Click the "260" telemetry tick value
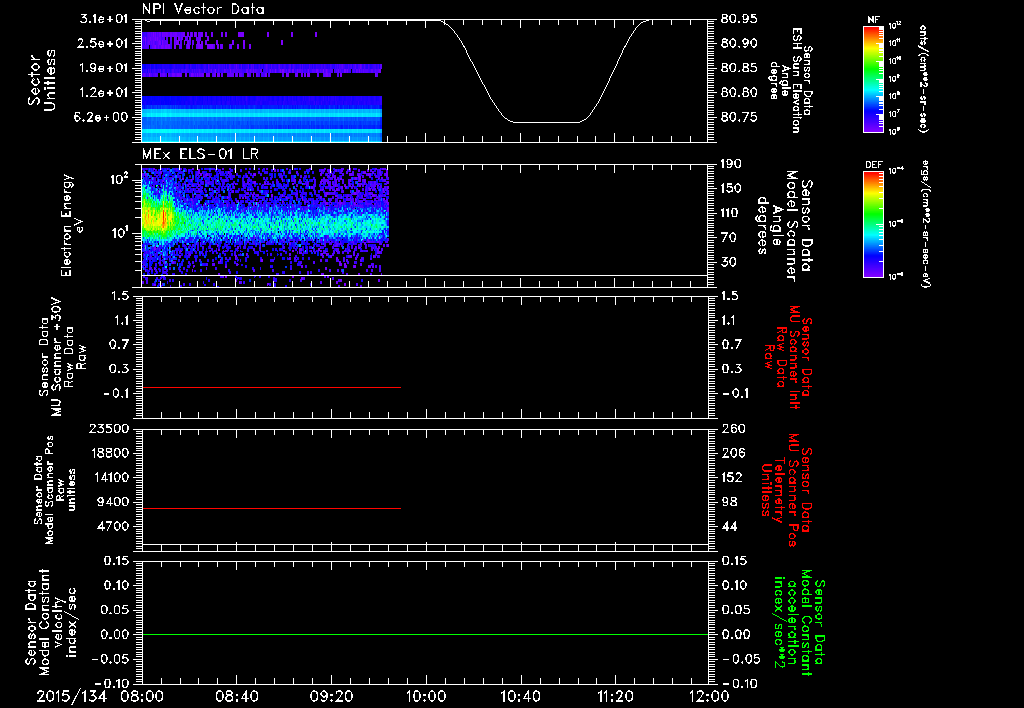 [x=731, y=428]
